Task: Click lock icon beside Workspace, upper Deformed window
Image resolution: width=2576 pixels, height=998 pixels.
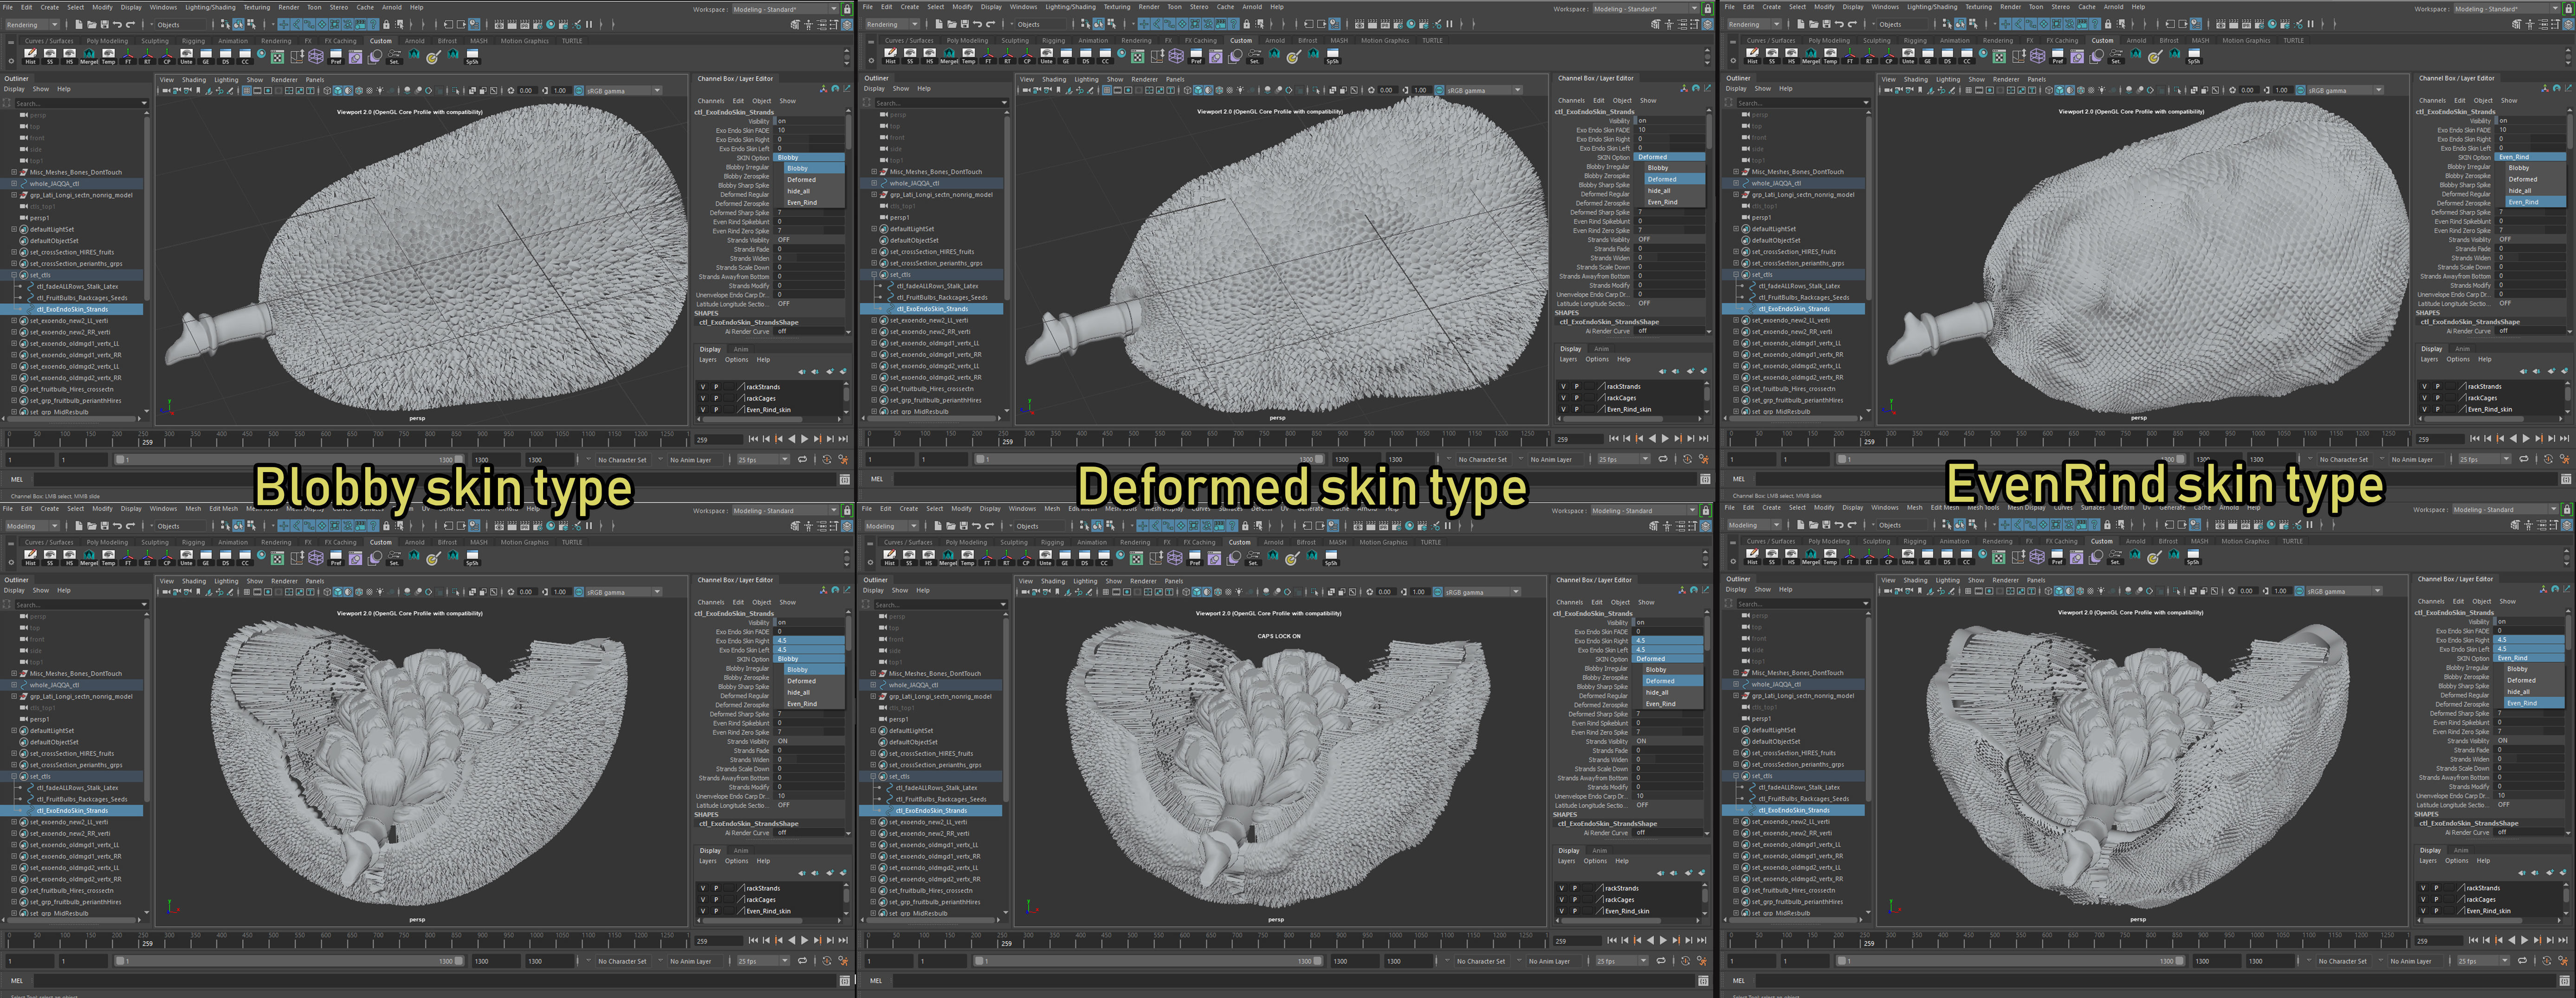Action: pyautogui.click(x=1707, y=9)
